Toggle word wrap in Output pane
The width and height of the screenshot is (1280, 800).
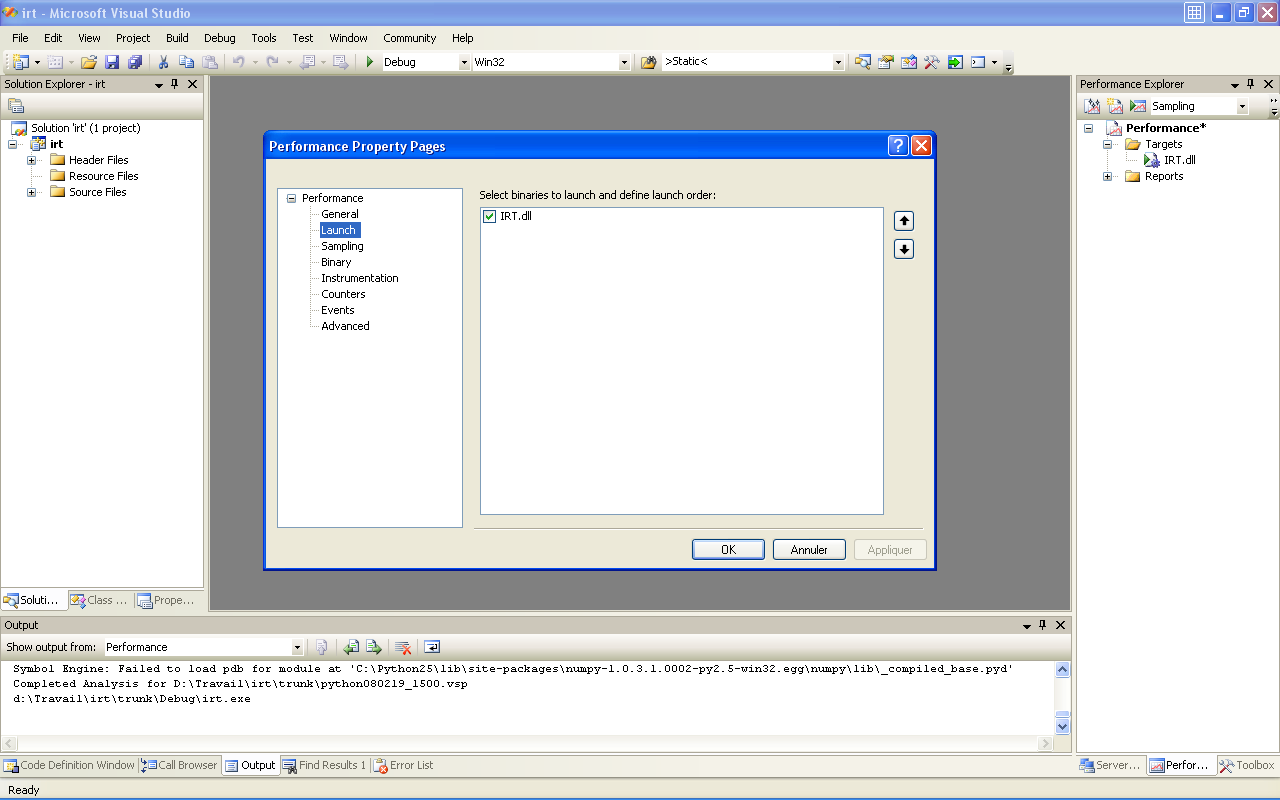[432, 647]
